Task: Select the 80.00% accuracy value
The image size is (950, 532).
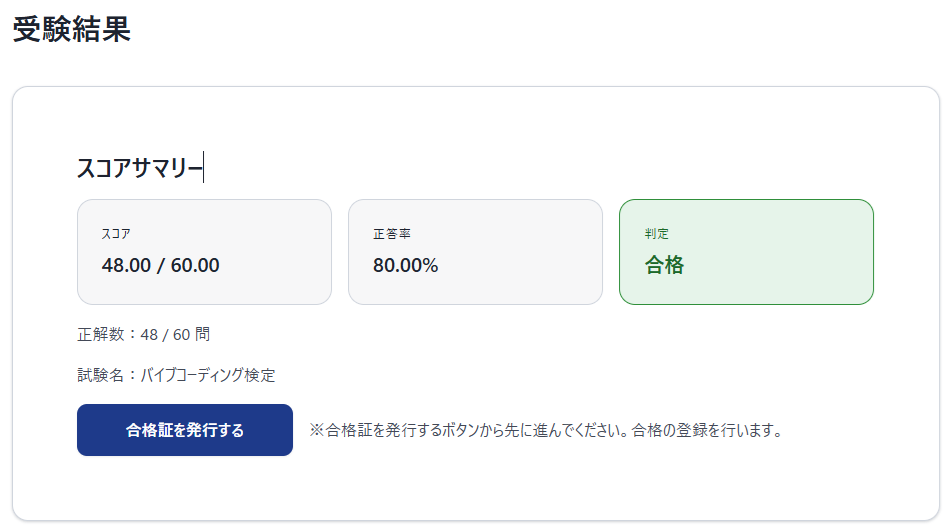Action: 405,265
